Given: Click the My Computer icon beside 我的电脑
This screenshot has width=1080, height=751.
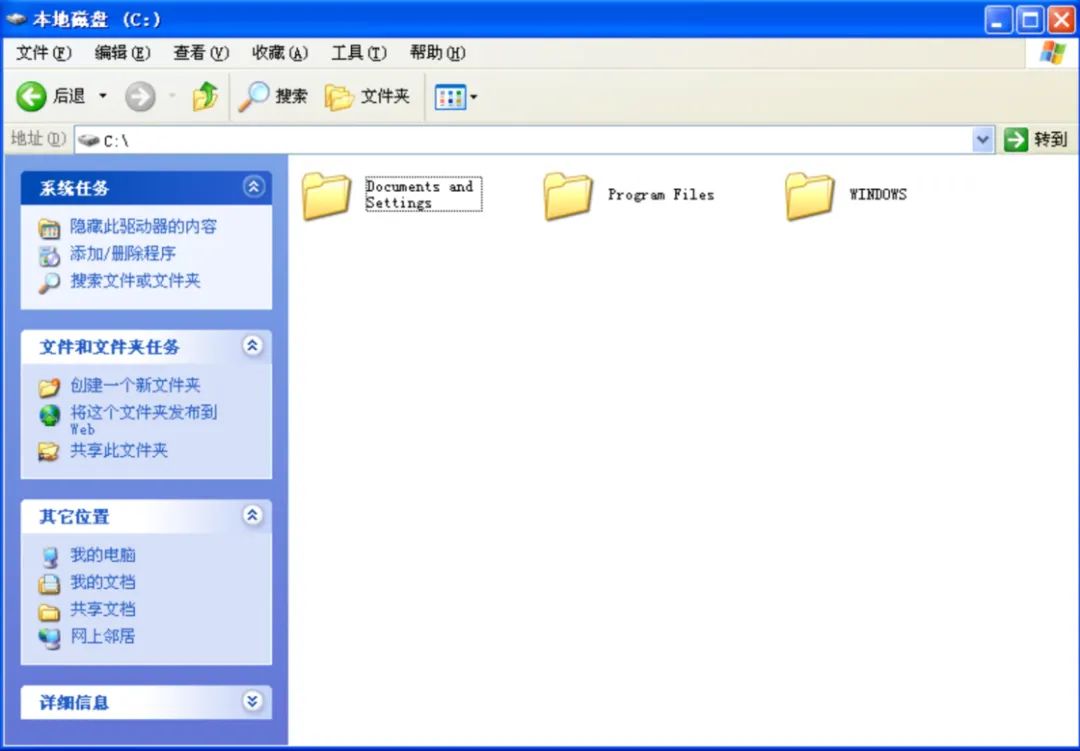Looking at the screenshot, I should tap(49, 557).
